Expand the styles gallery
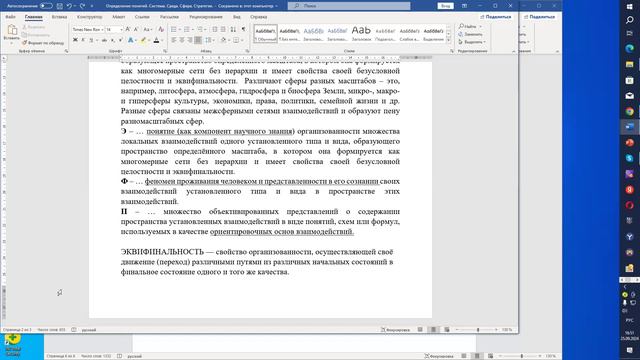 (x=449, y=40)
